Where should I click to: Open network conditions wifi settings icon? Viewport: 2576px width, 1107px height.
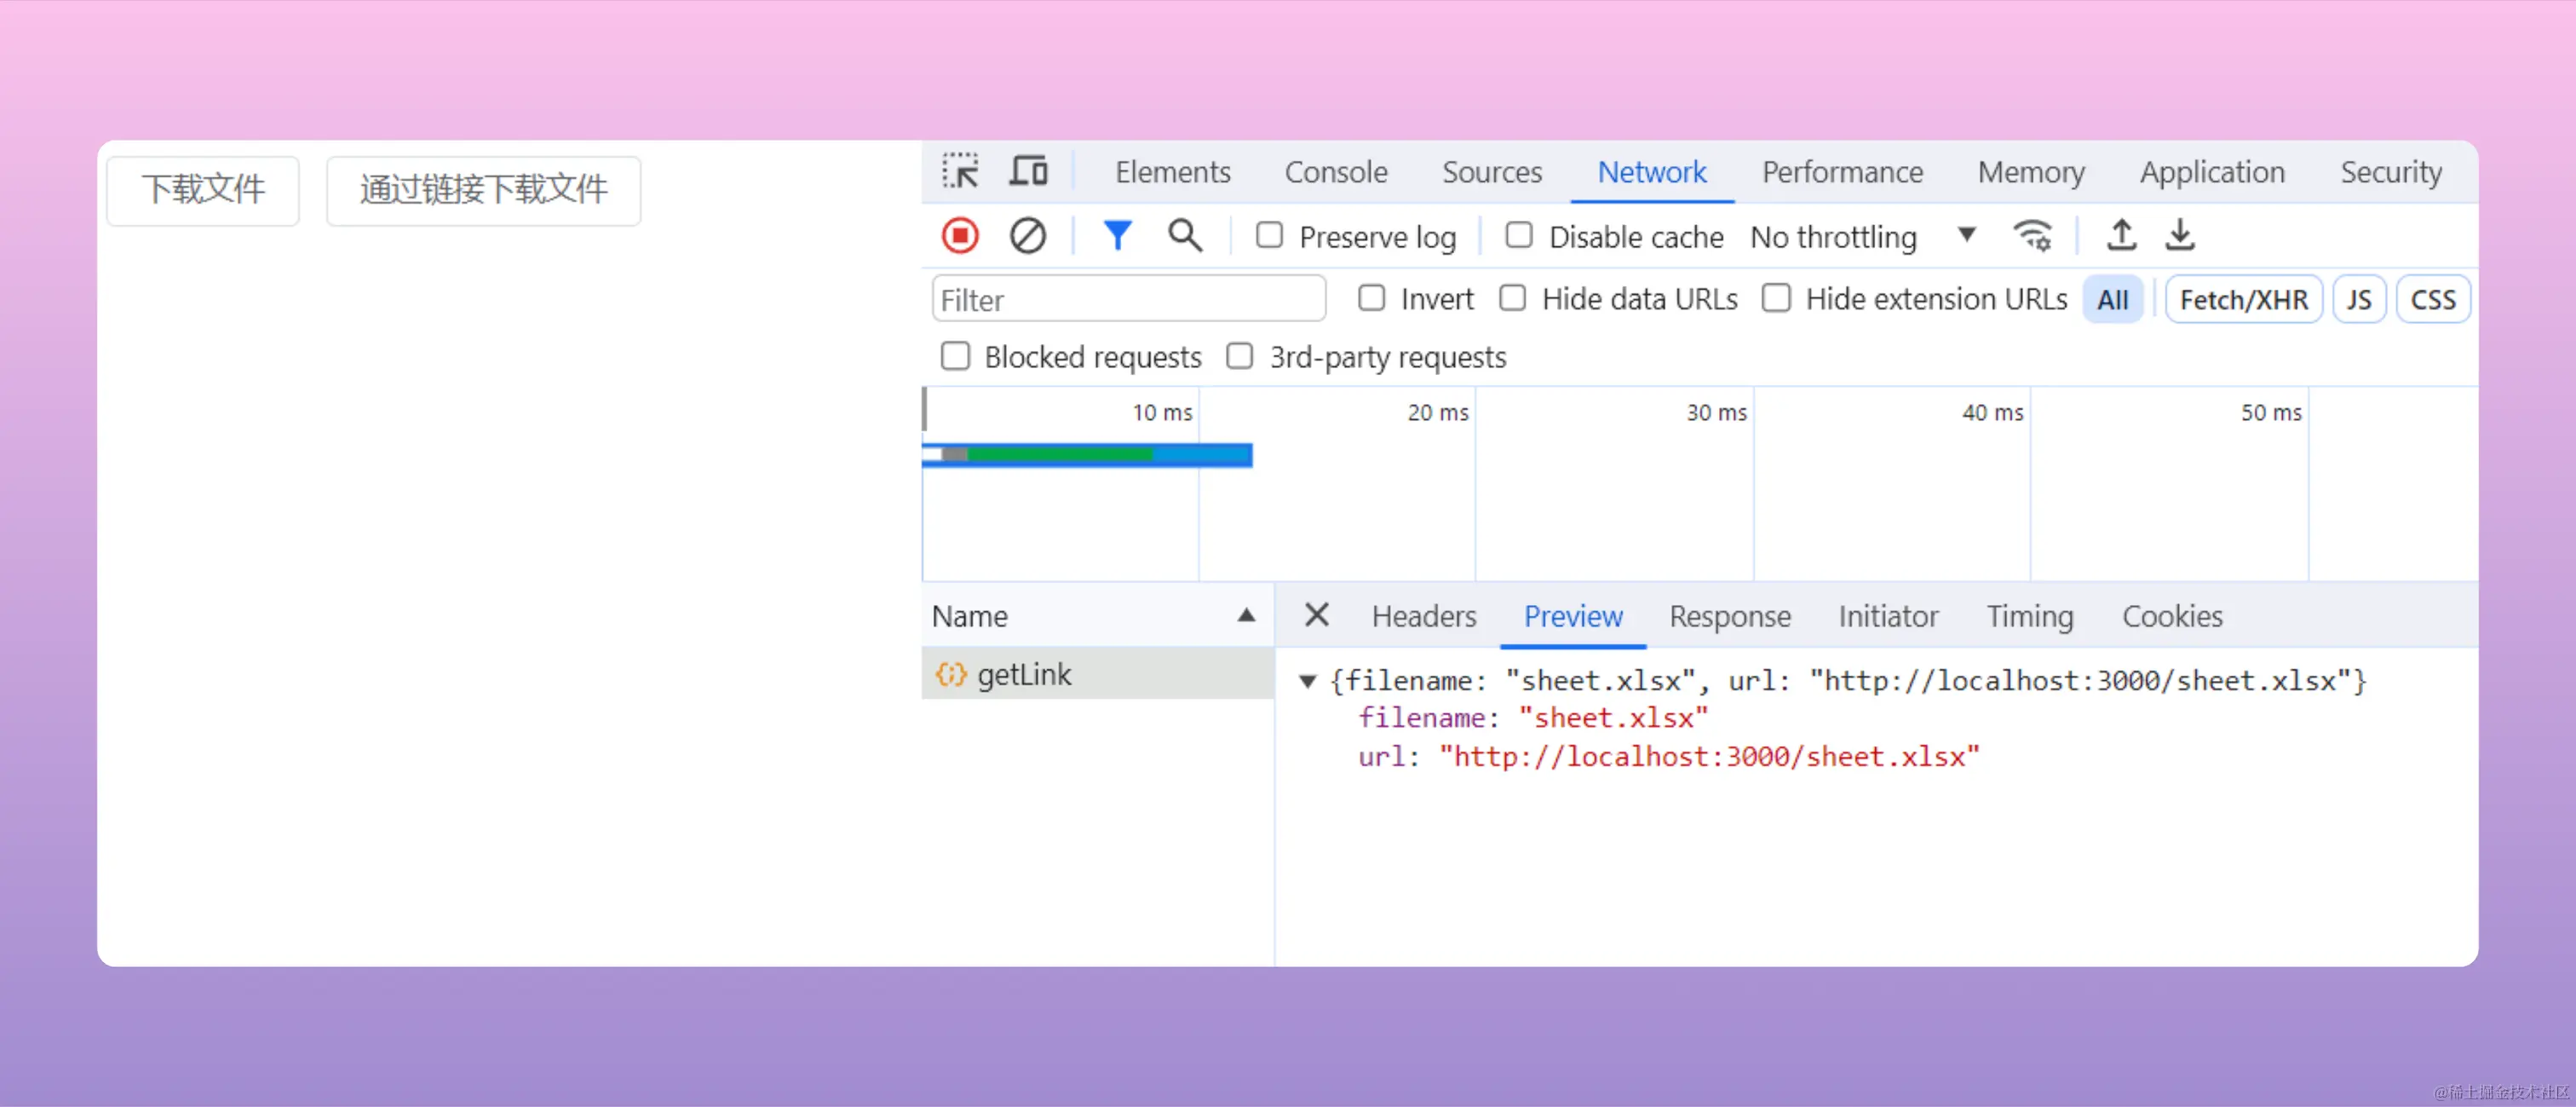coord(2032,236)
